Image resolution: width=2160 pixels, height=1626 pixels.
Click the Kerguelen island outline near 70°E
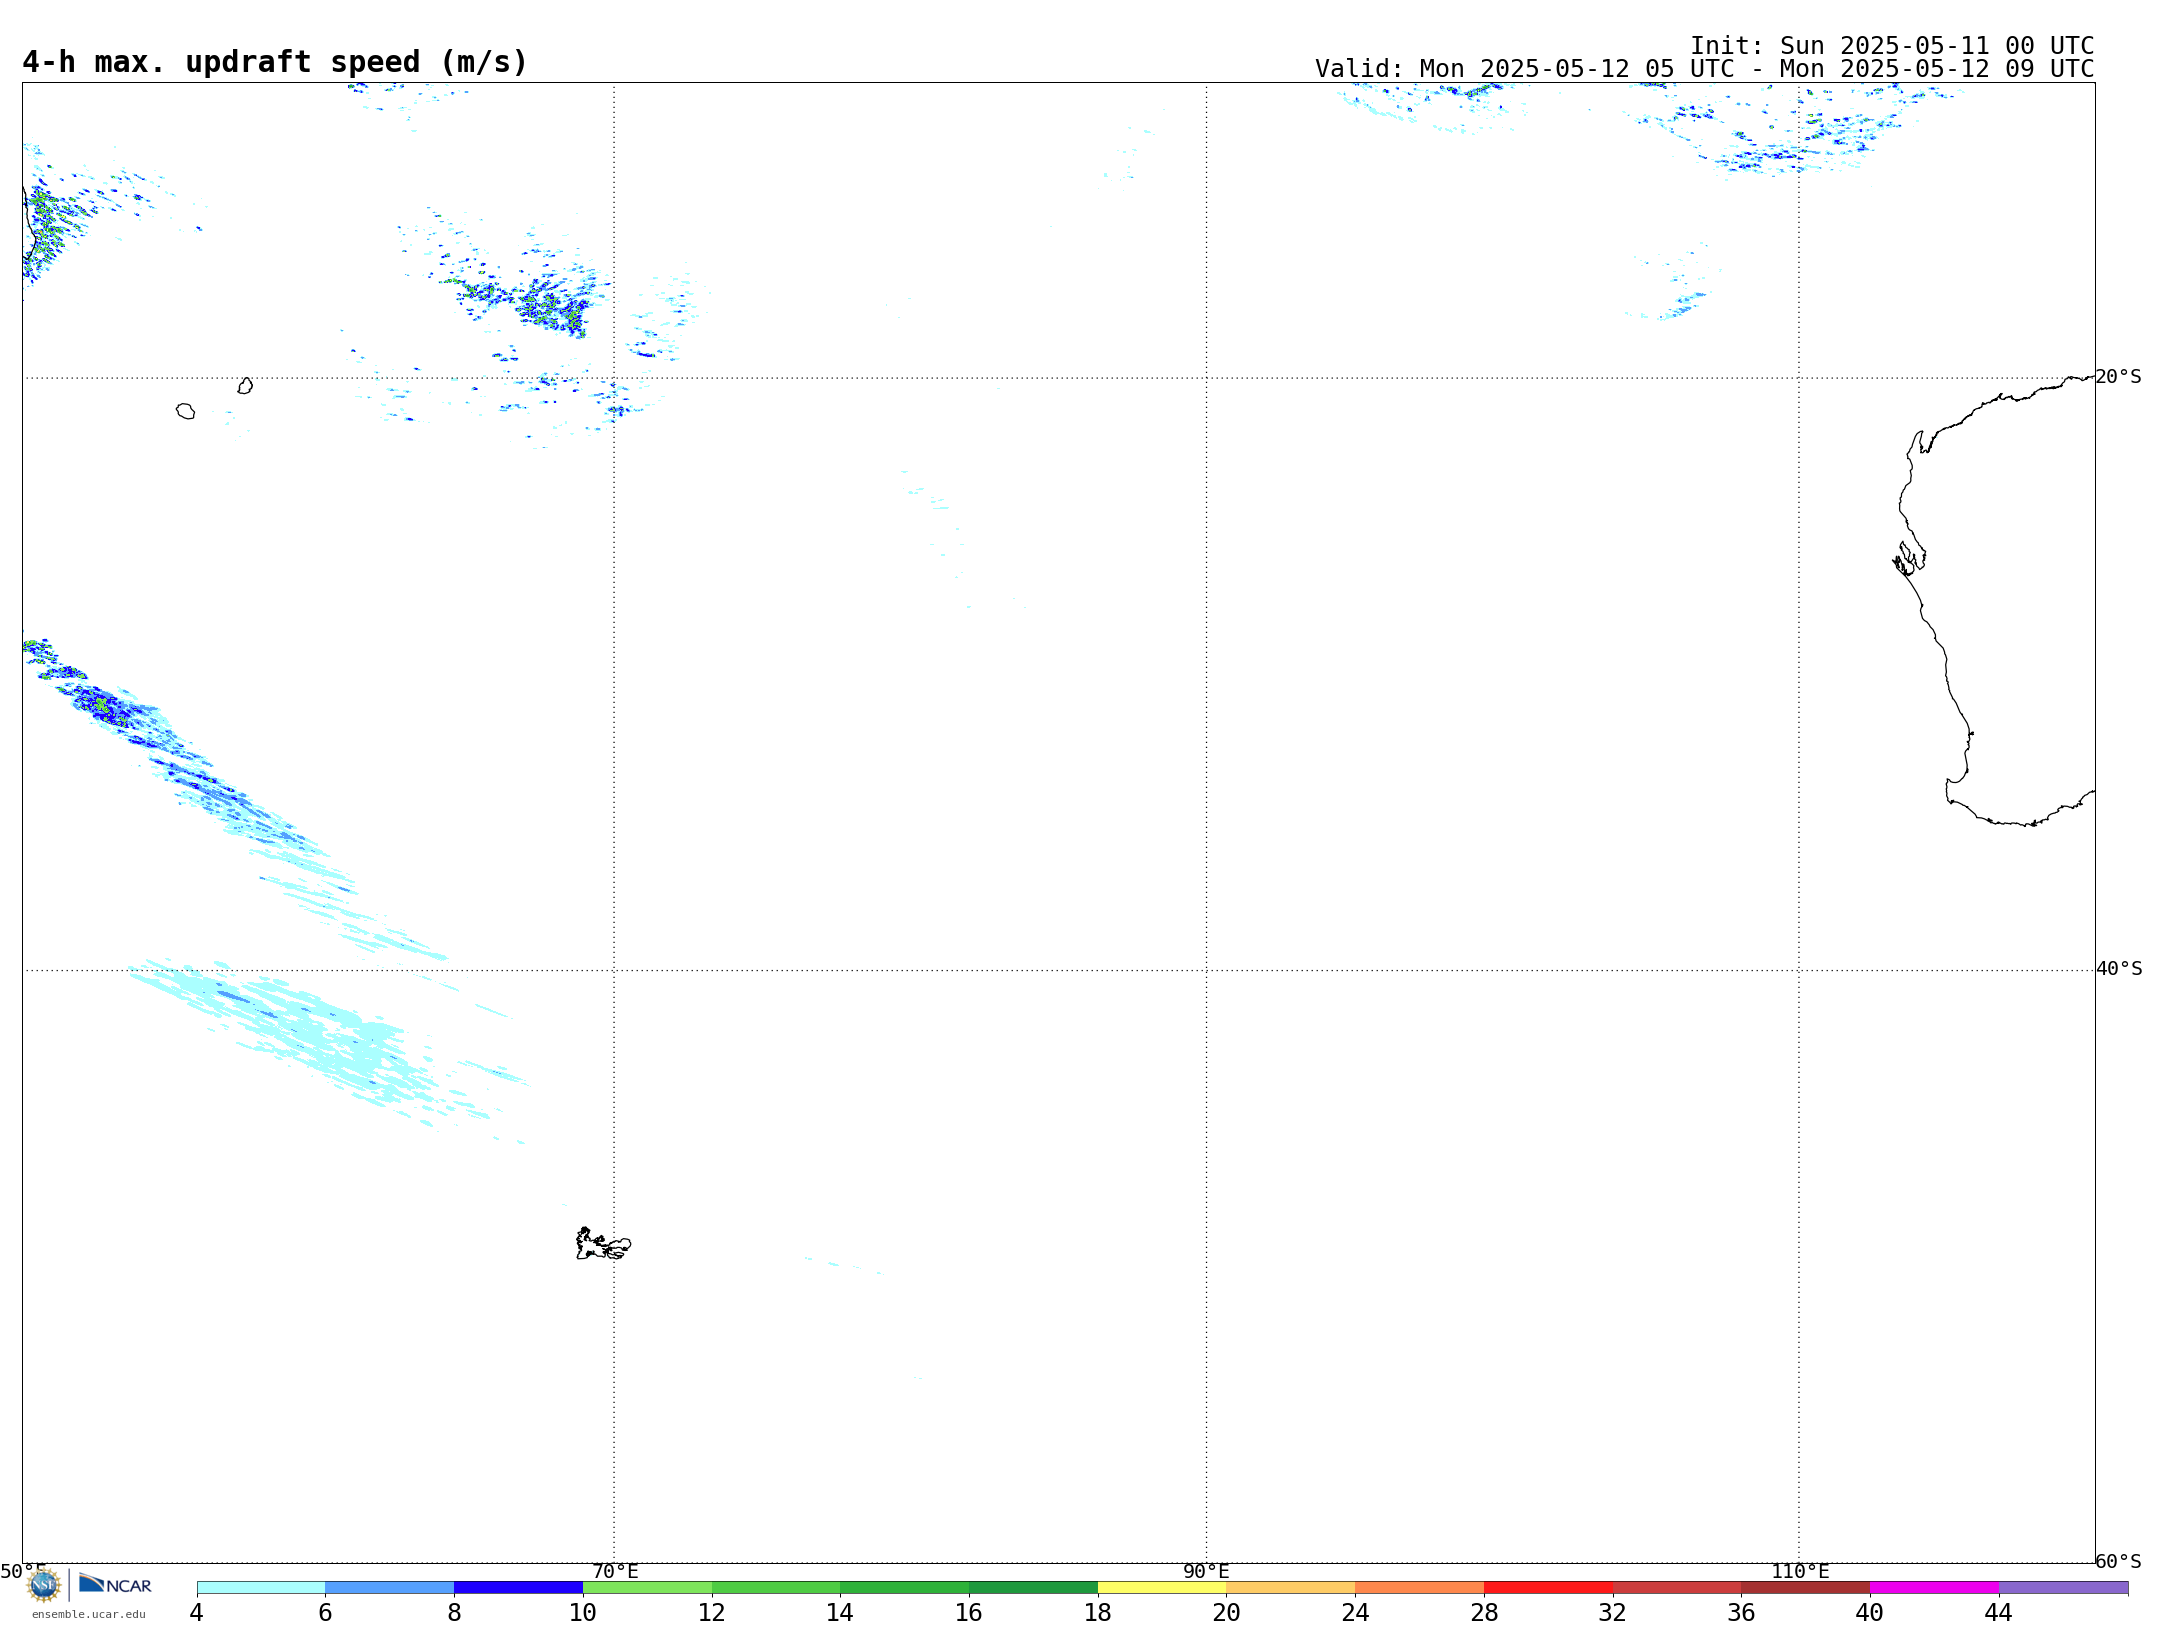tap(603, 1244)
